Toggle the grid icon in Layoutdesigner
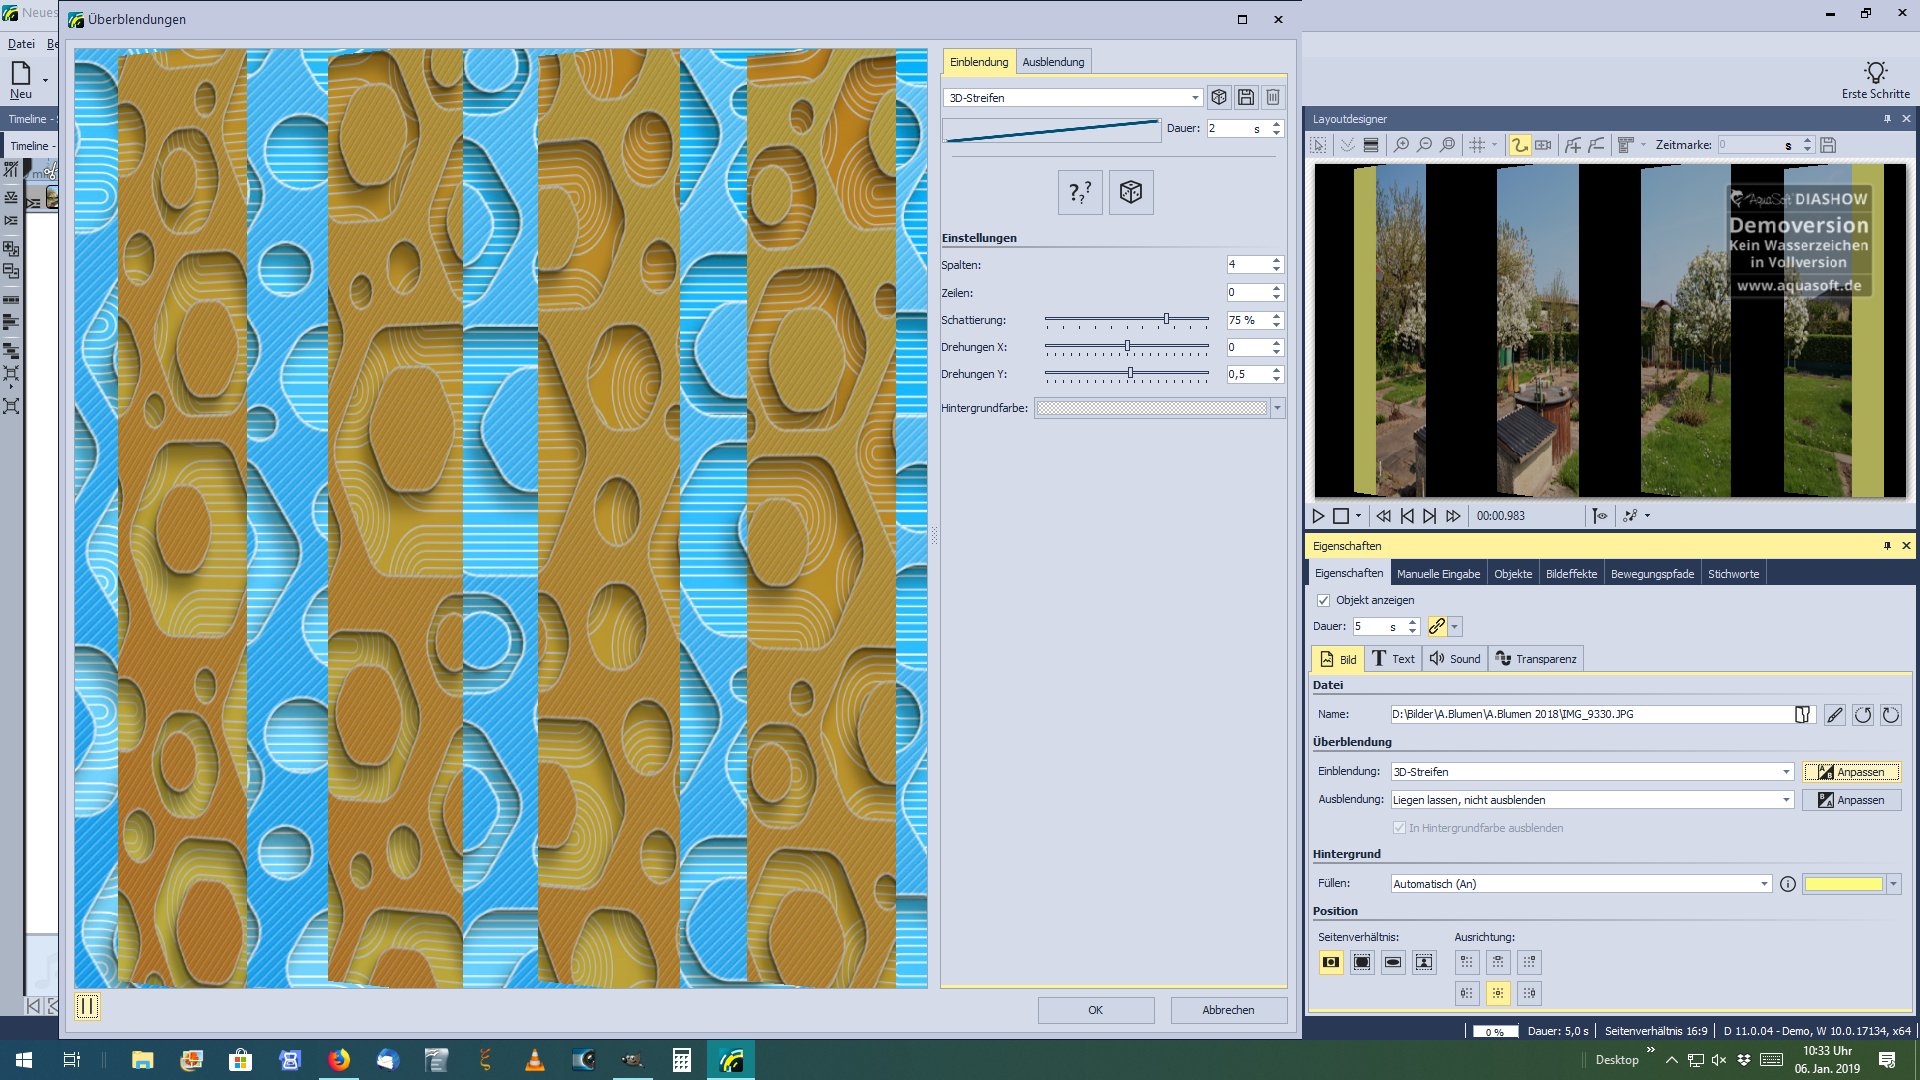 1477,145
